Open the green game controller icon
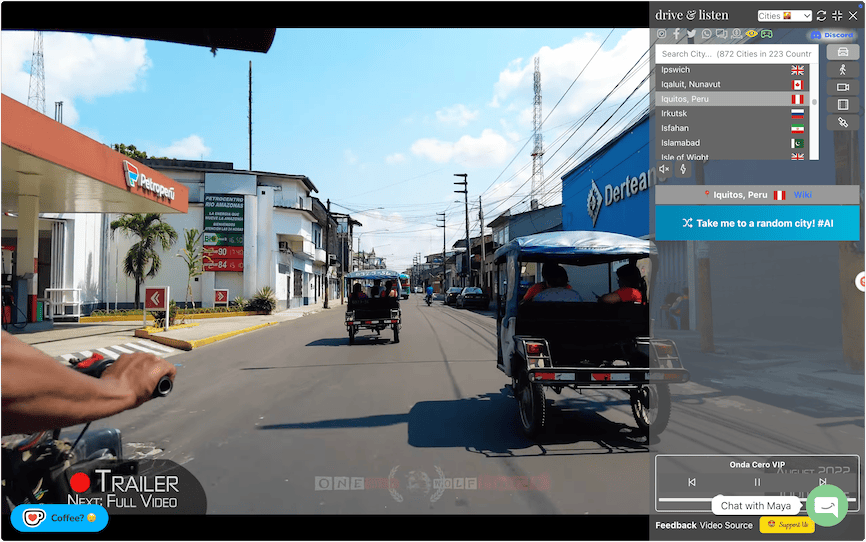Screen dimensions: 866x542 [x=767, y=34]
